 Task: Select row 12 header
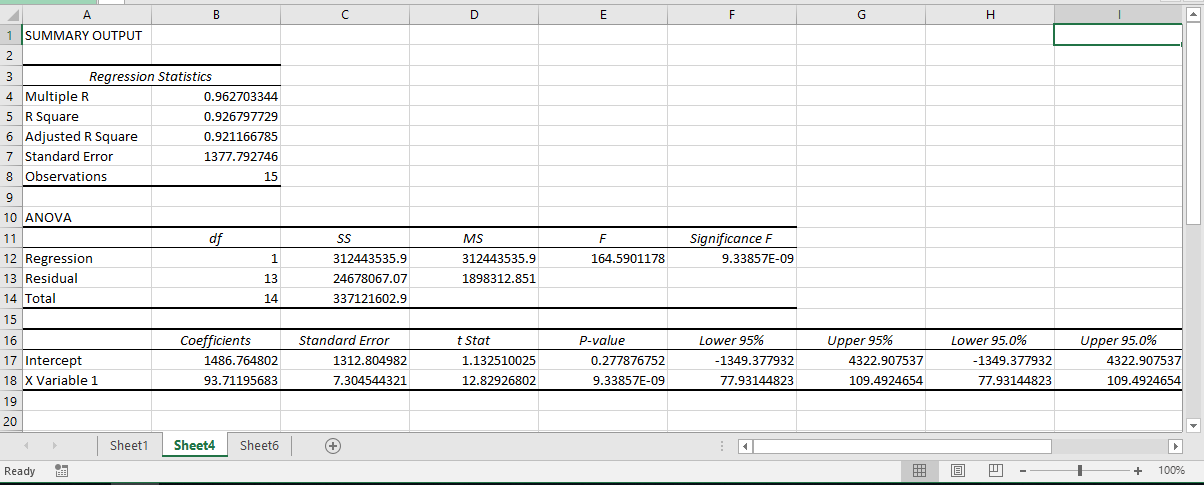(10, 259)
